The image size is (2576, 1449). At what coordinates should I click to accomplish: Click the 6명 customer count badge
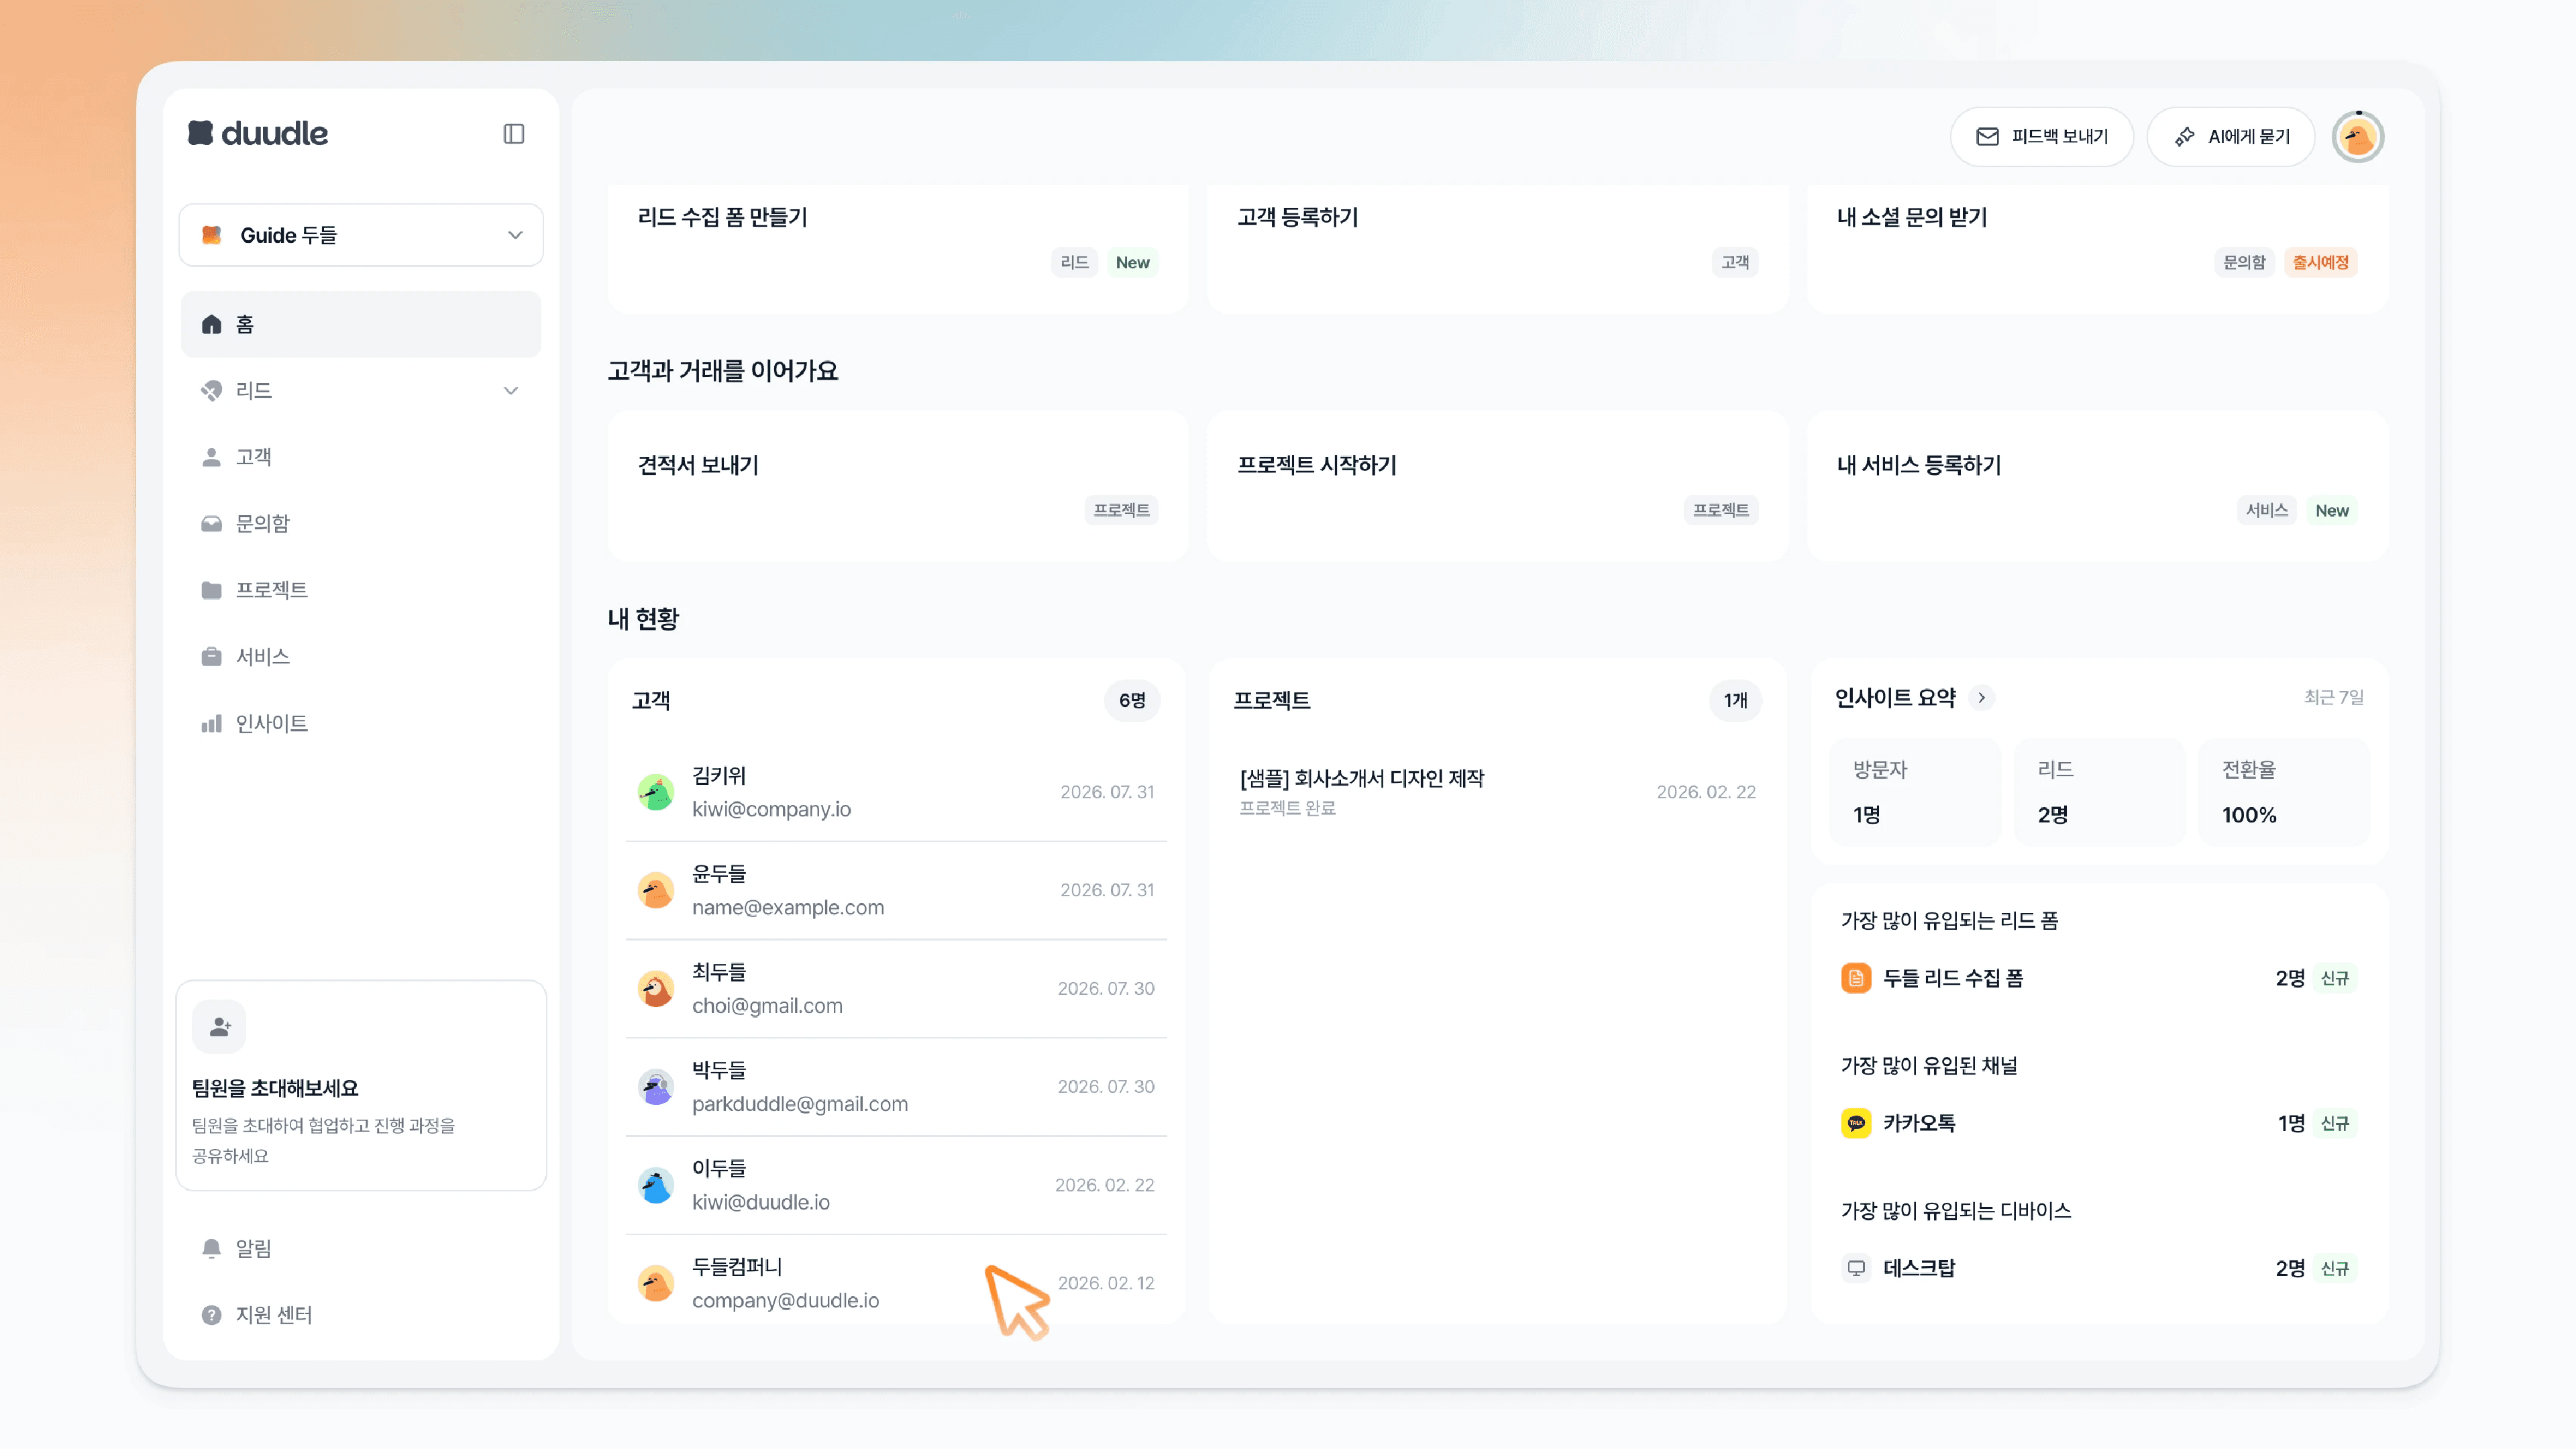pos(1132,701)
